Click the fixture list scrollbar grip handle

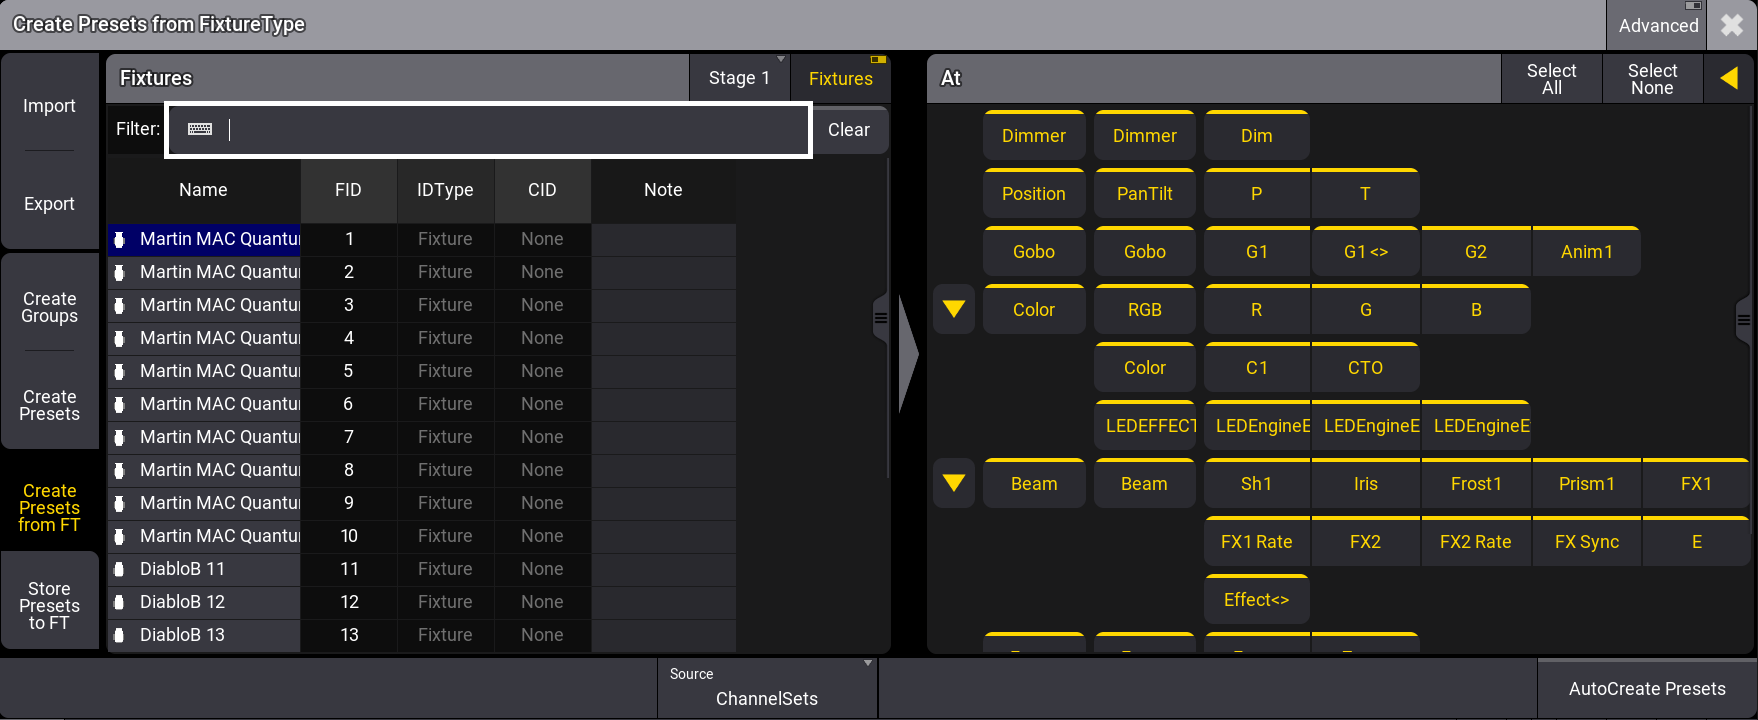pos(881,319)
